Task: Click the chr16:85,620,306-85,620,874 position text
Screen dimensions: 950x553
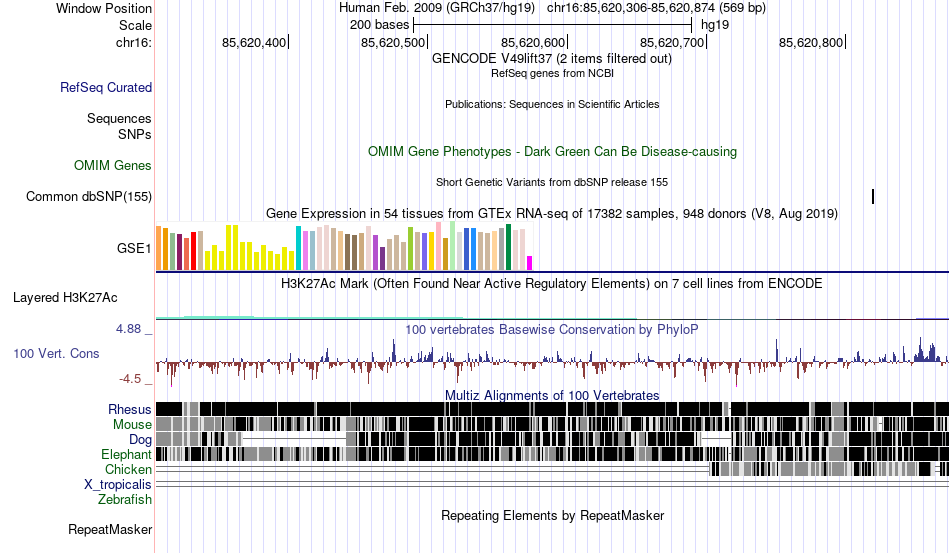Action: tap(656, 8)
